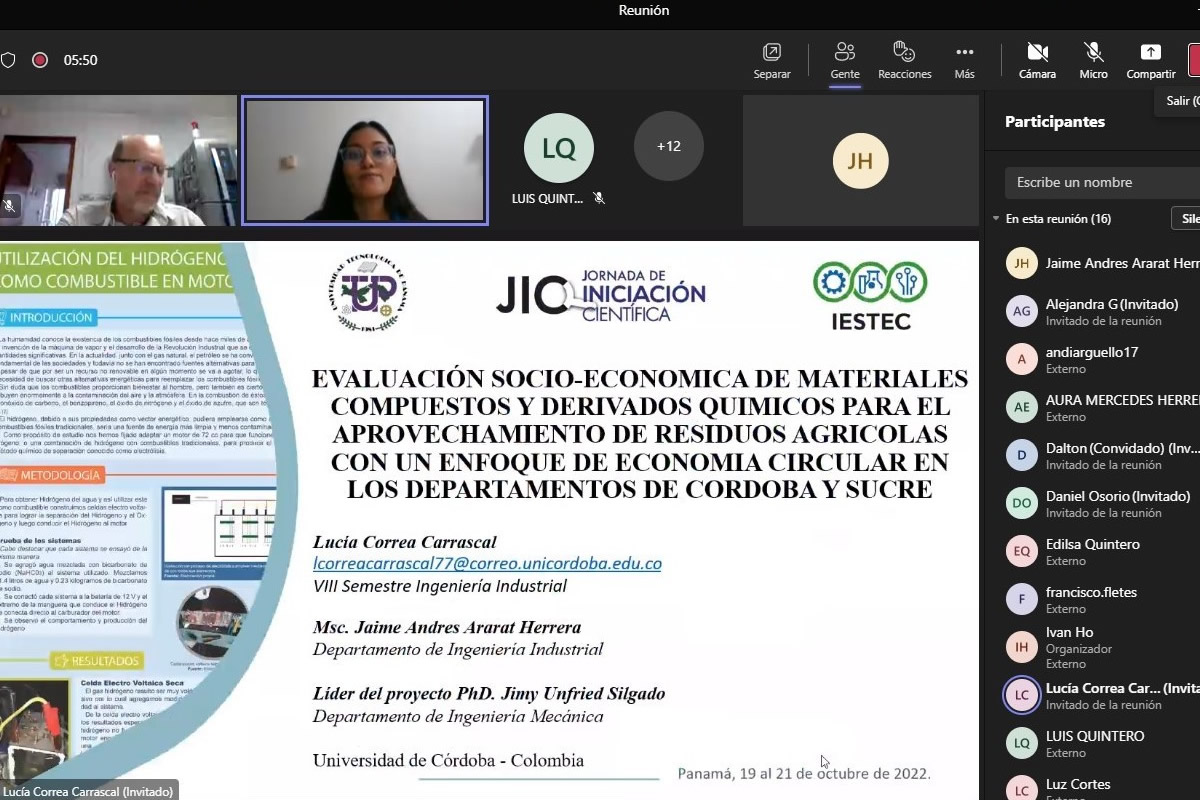Click the F avatar for francisco.fletes
The width and height of the screenshot is (1200, 800).
pyautogui.click(x=1022, y=600)
